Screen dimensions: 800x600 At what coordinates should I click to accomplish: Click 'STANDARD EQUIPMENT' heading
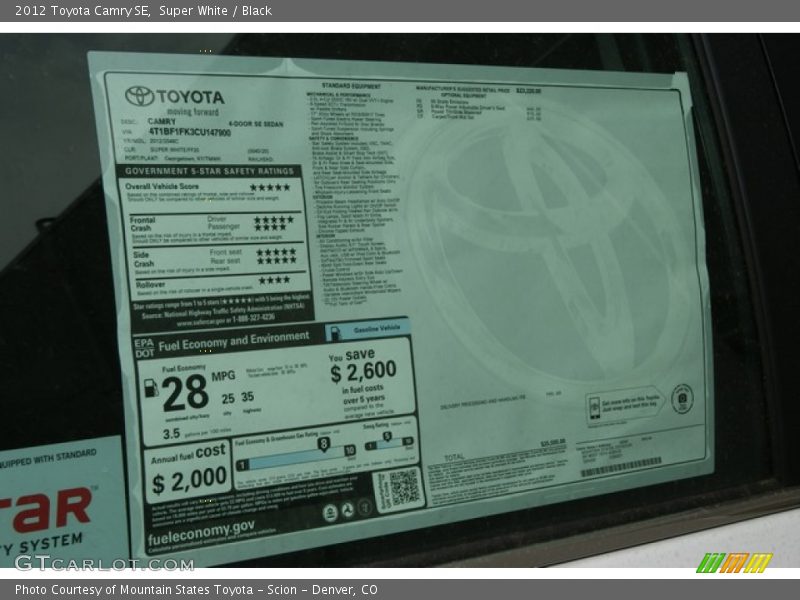(352, 86)
